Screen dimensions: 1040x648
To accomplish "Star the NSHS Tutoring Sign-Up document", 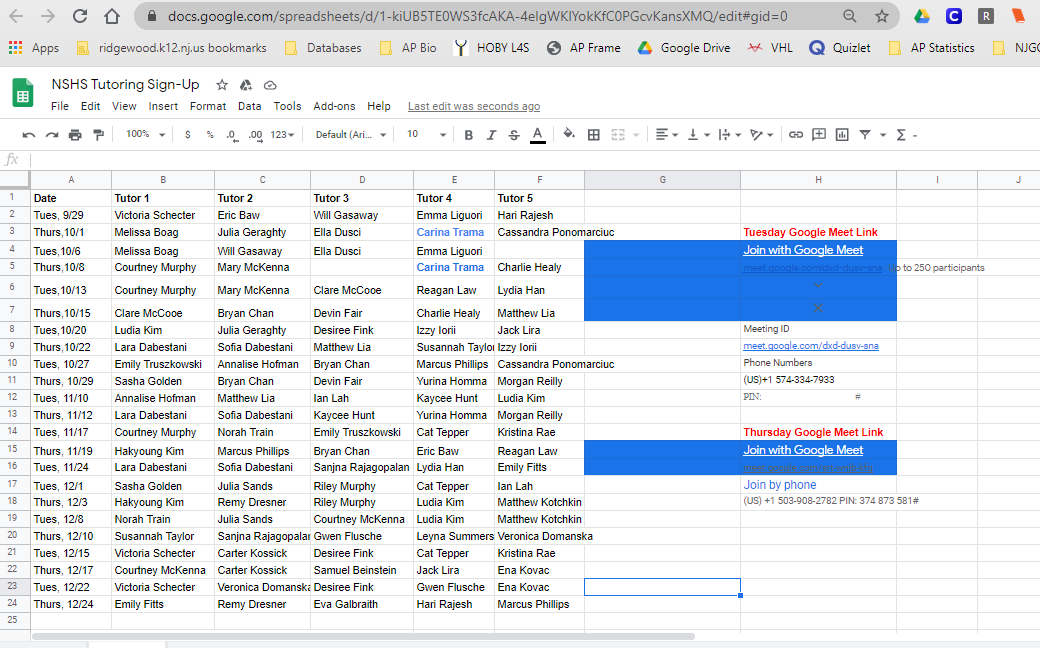I will 222,85.
